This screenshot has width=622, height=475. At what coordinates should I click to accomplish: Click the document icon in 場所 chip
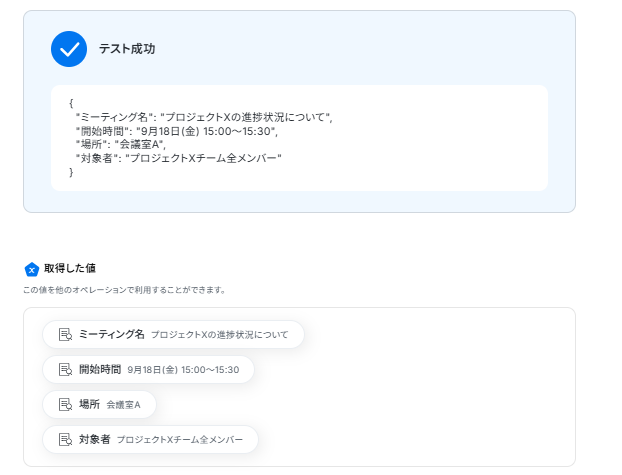(65, 404)
